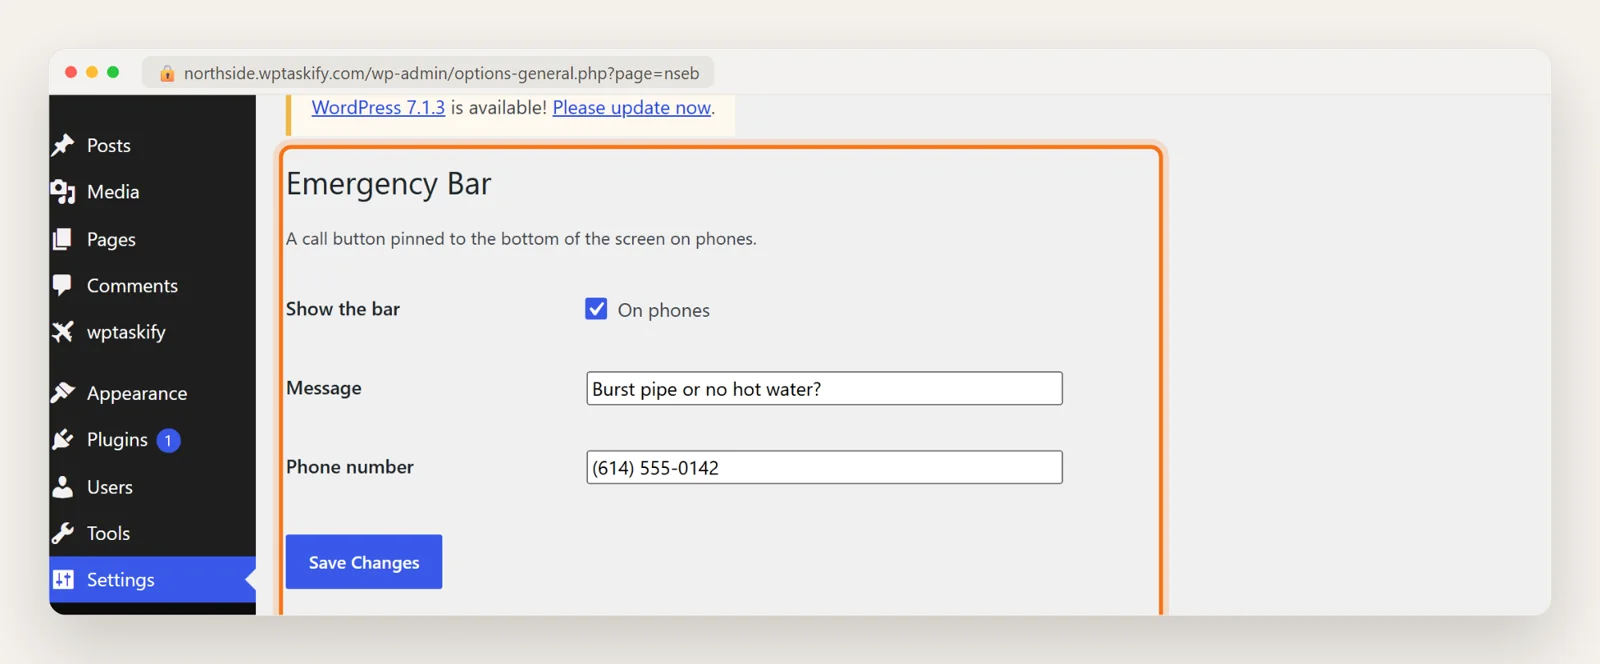Image resolution: width=1600 pixels, height=664 pixels.
Task: Click the Plugins plug icon
Action: coord(63,440)
